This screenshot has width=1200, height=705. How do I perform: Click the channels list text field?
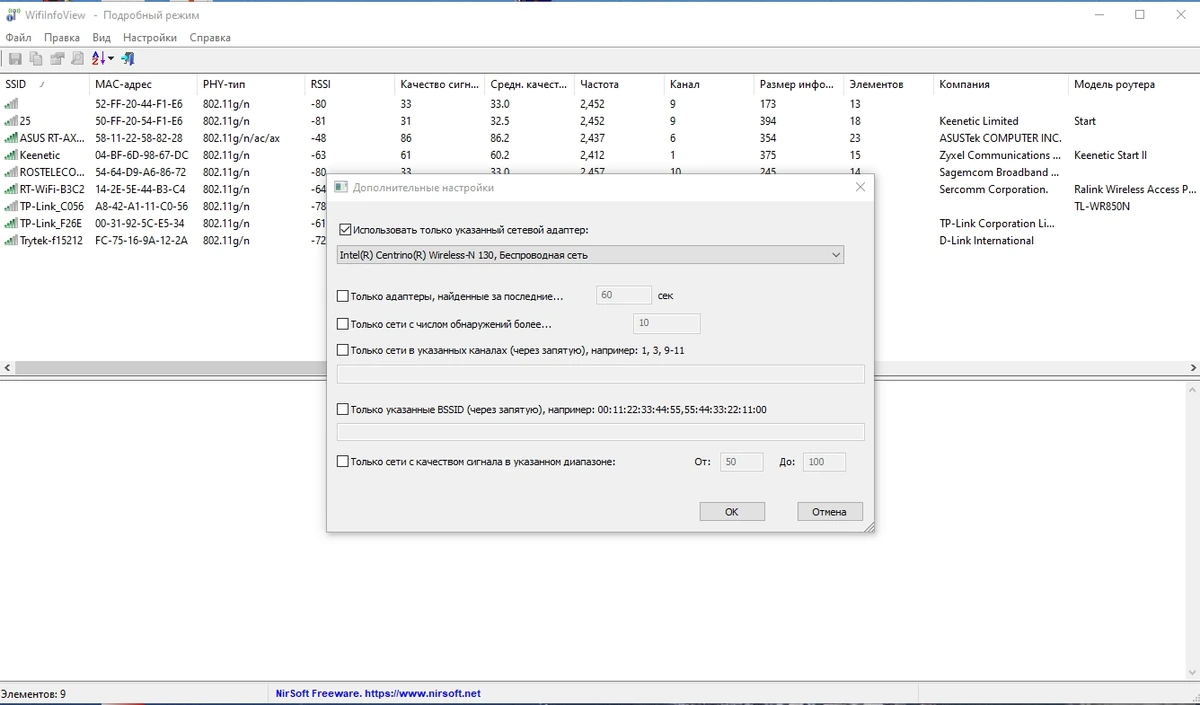coord(601,374)
